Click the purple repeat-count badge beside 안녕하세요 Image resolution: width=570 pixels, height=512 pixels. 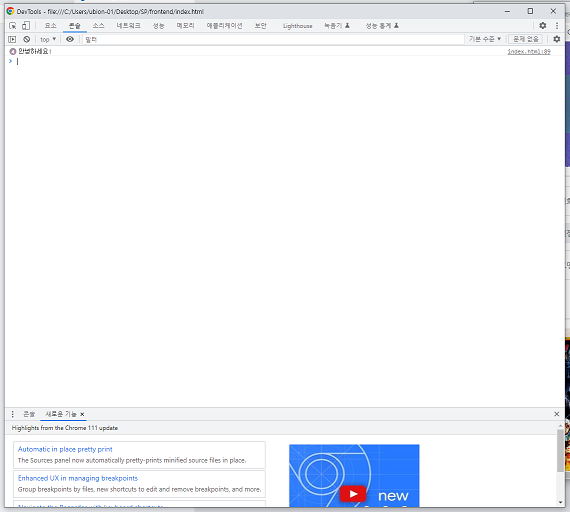tap(13, 52)
